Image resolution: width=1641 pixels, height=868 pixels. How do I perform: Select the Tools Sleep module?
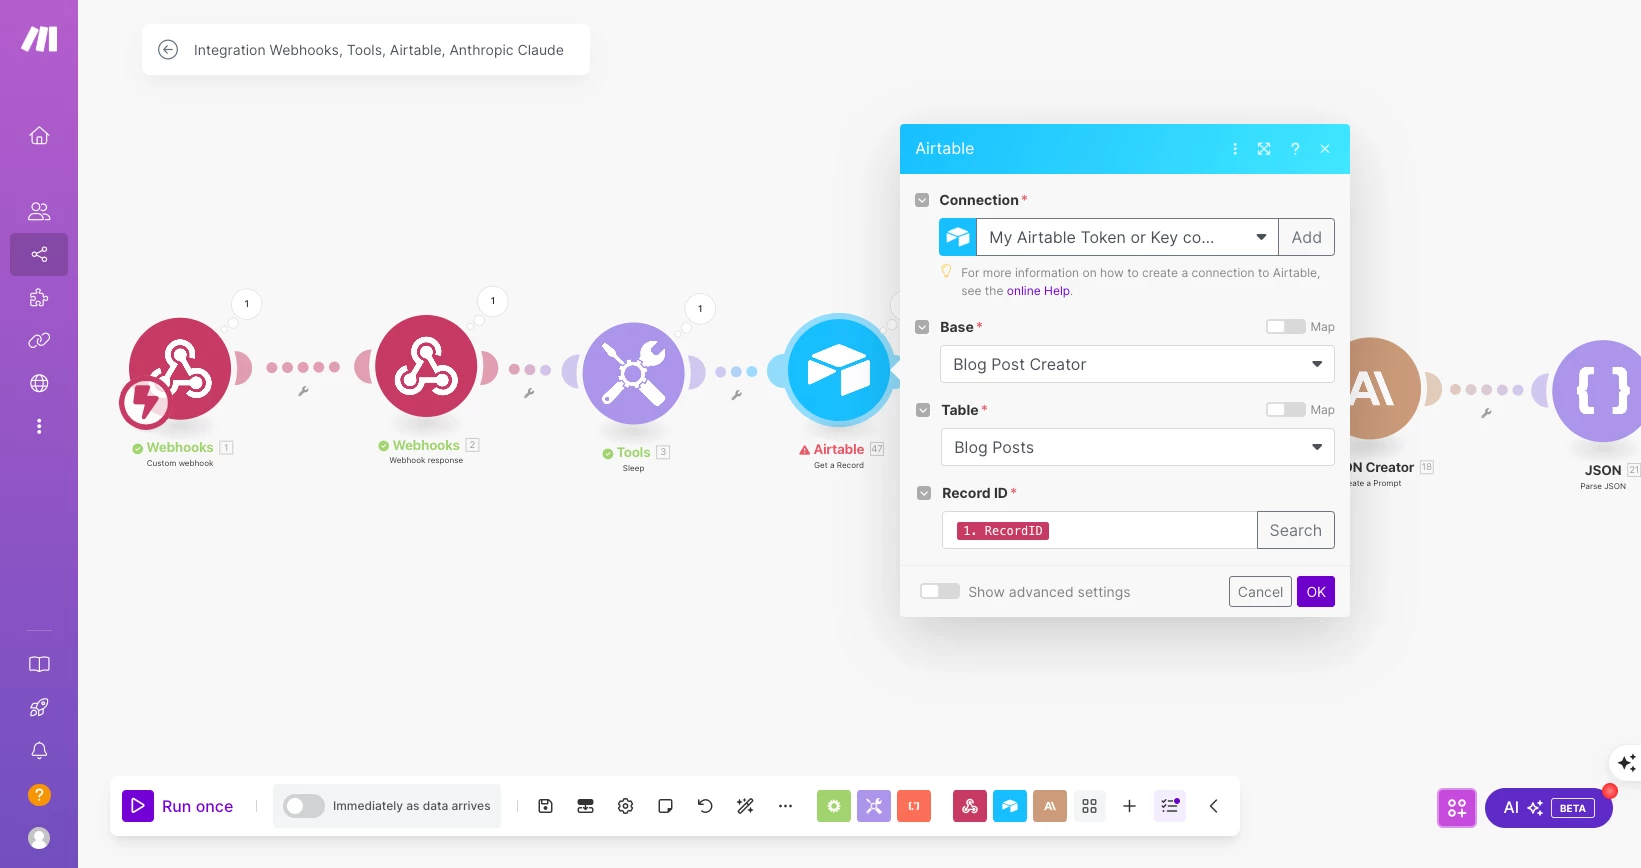tap(633, 373)
